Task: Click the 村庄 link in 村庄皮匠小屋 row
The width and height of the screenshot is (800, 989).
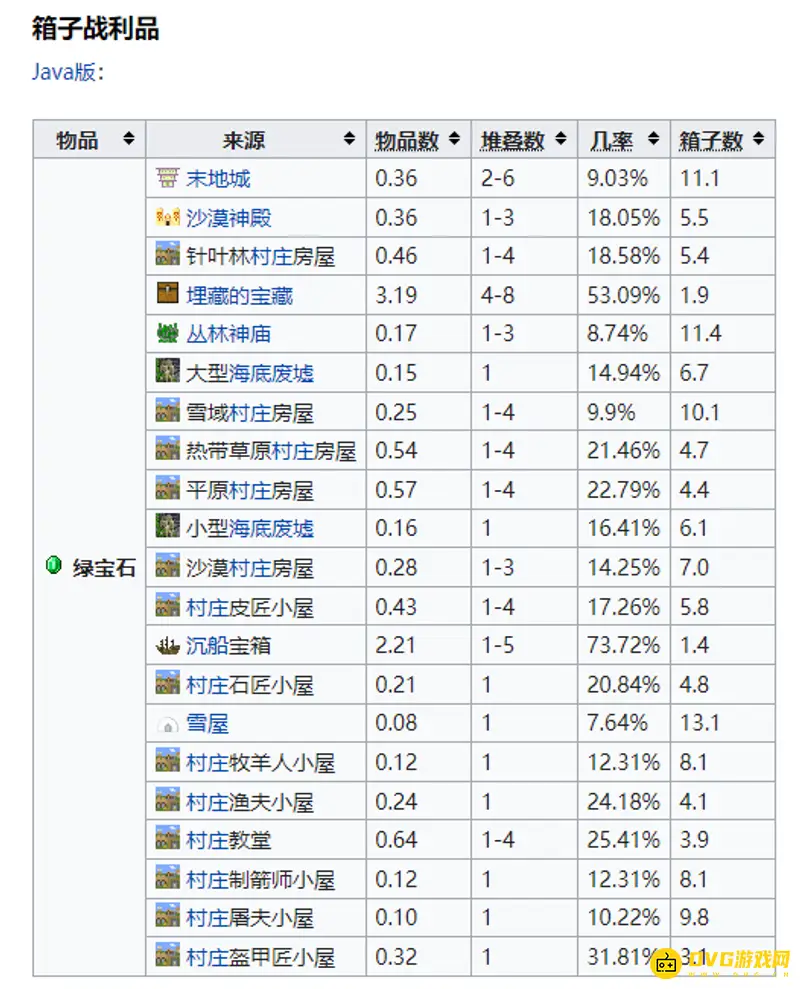Action: (x=208, y=607)
